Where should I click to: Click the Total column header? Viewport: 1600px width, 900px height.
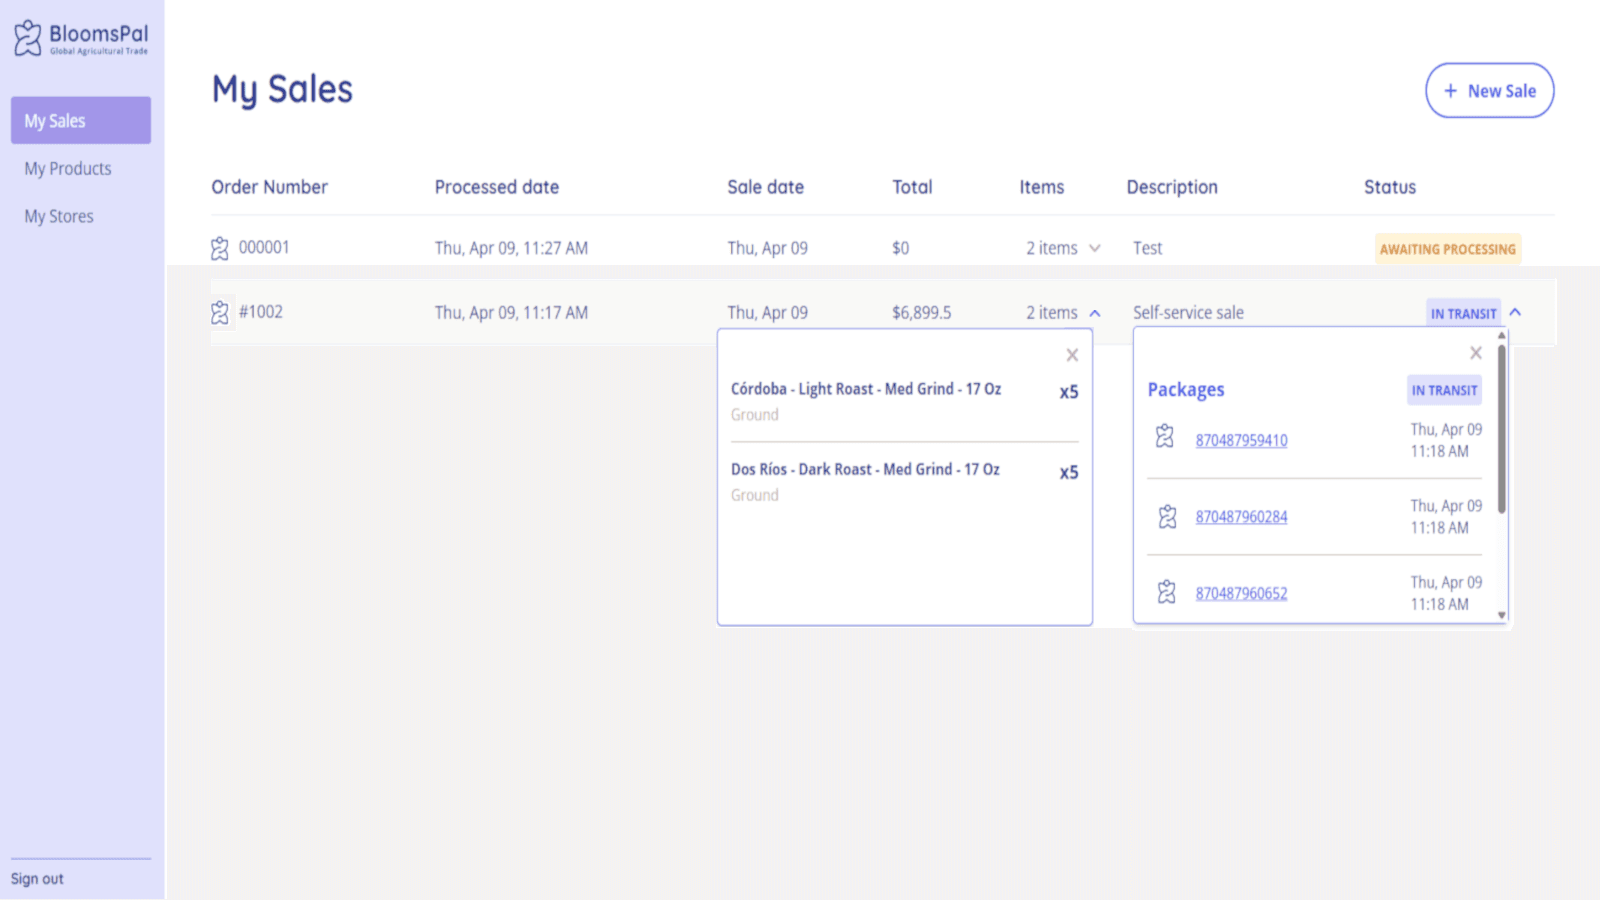[x=912, y=187]
